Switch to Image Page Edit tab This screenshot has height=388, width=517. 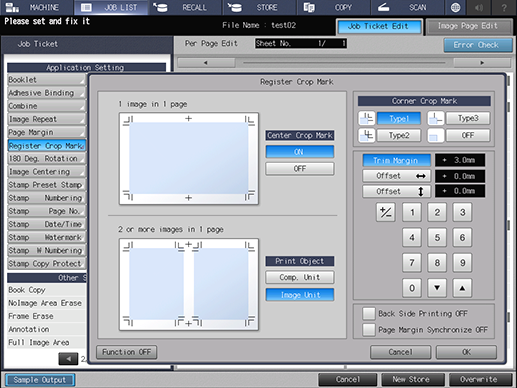pyautogui.click(x=468, y=26)
